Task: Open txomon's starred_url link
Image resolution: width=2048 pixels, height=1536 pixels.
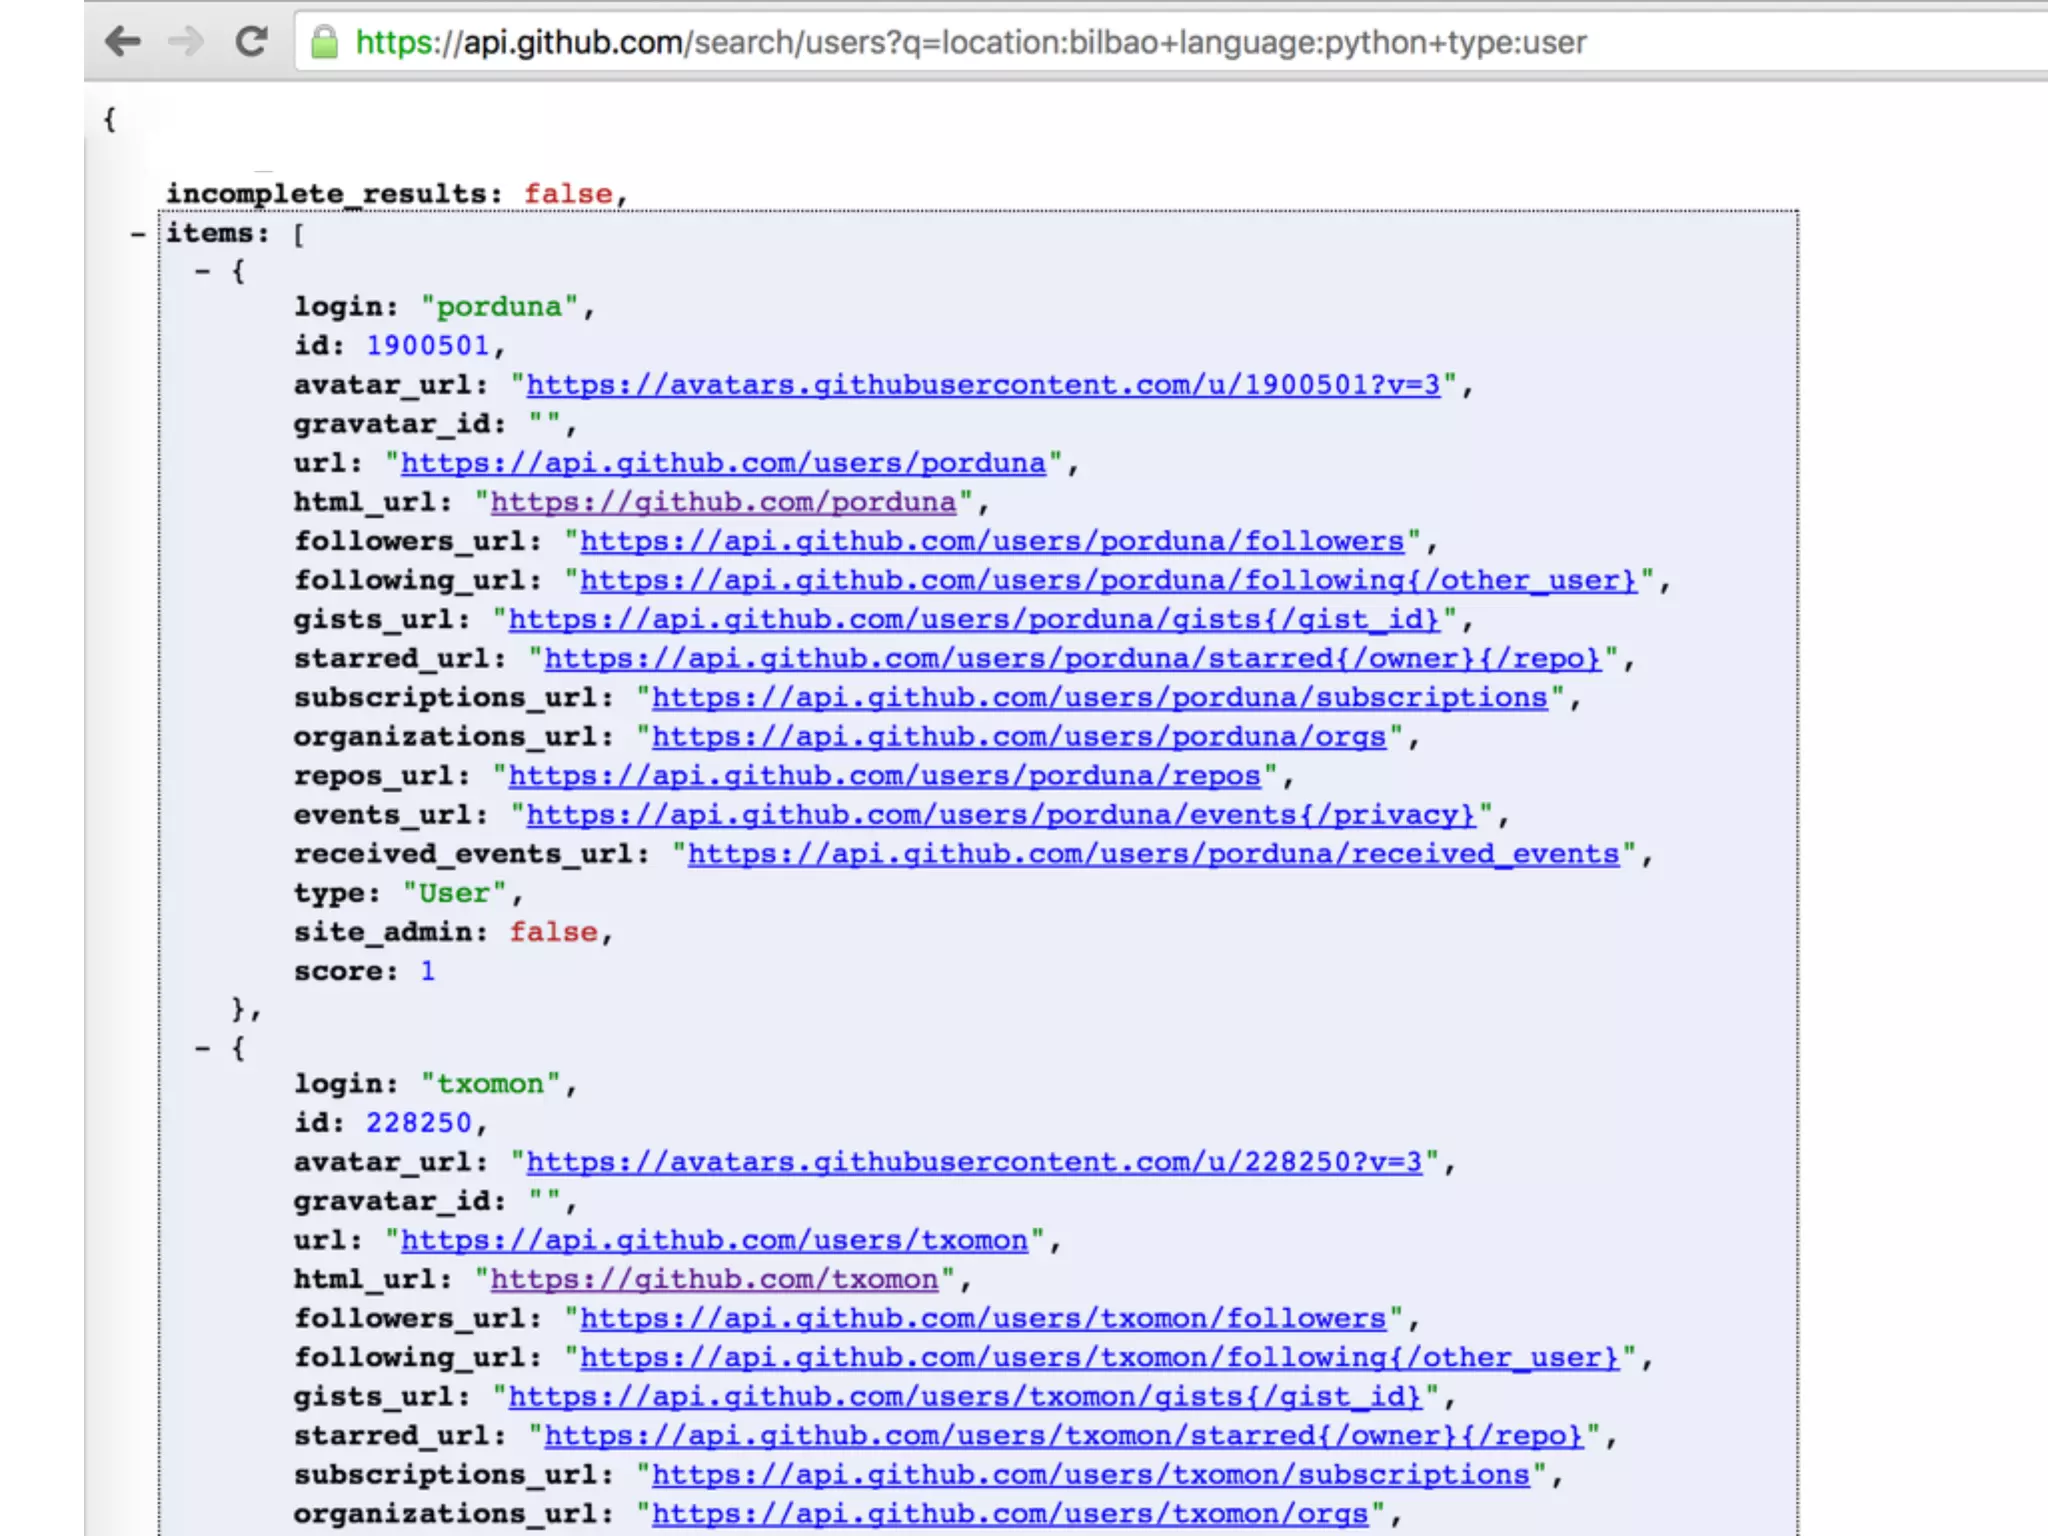Action: tap(1064, 1436)
